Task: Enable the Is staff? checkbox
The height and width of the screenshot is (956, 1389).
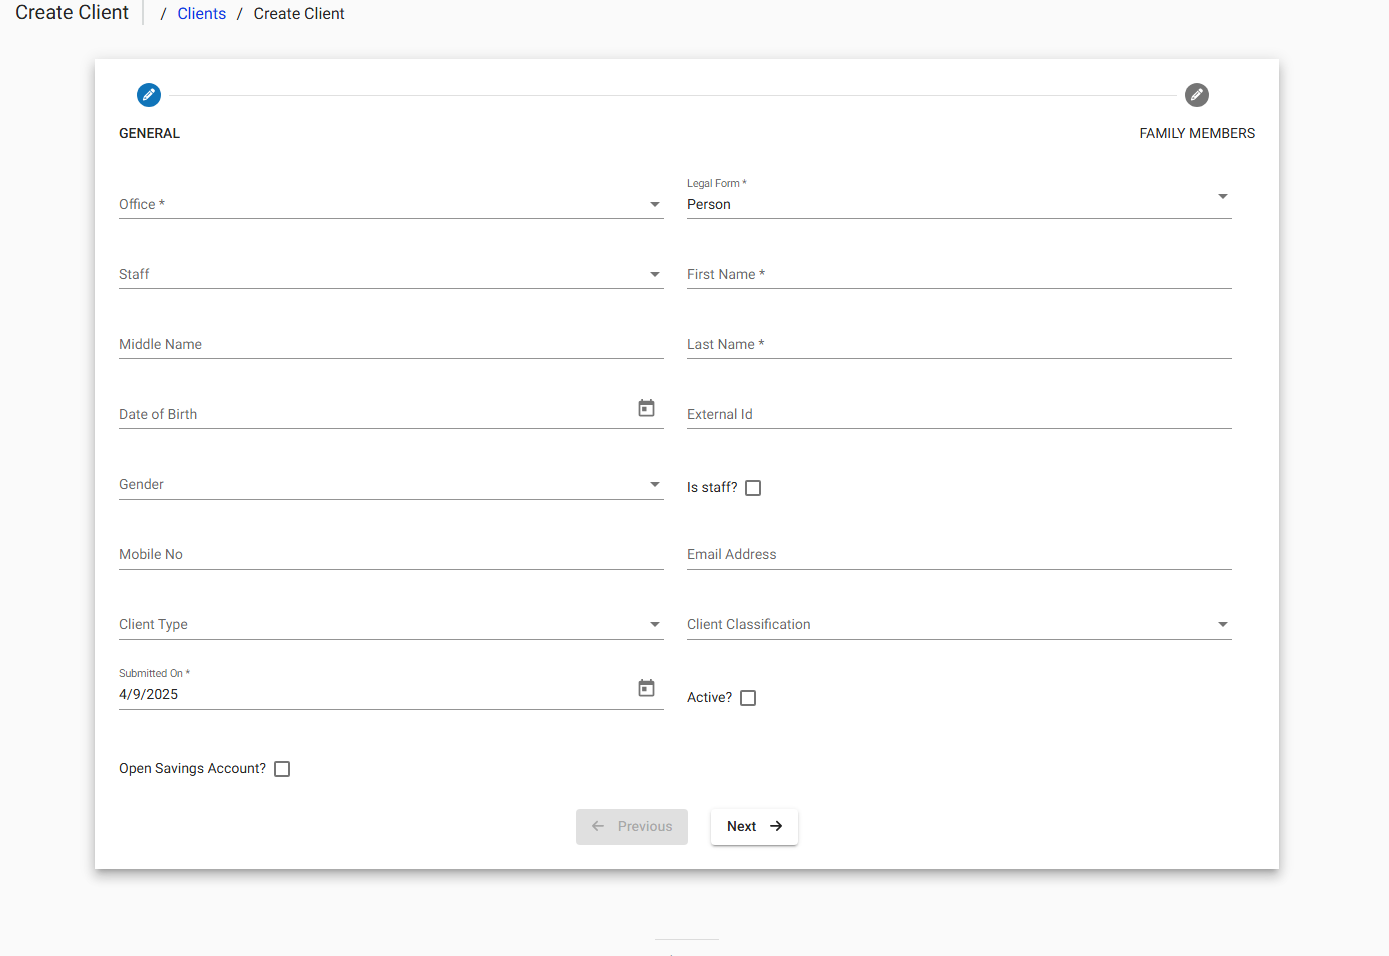Action: point(753,487)
